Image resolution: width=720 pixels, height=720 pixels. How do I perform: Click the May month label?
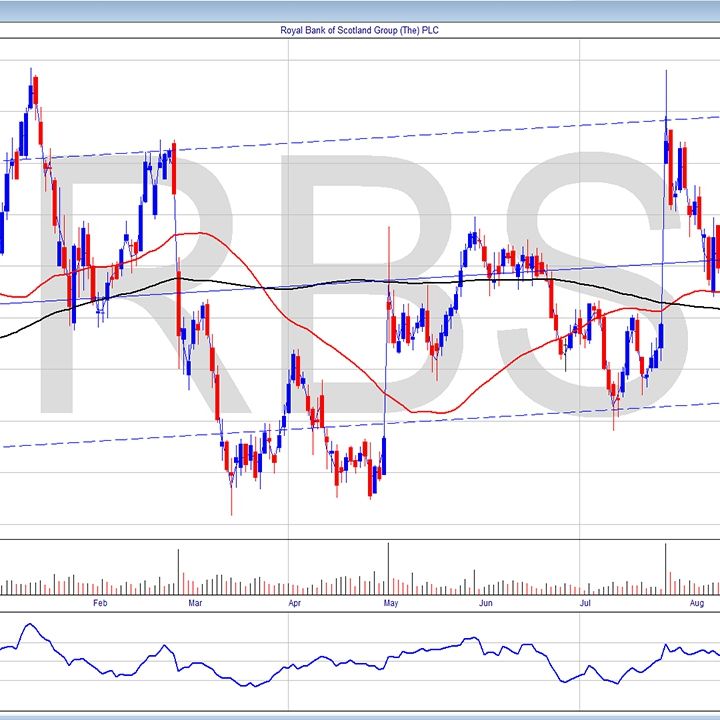tap(391, 604)
